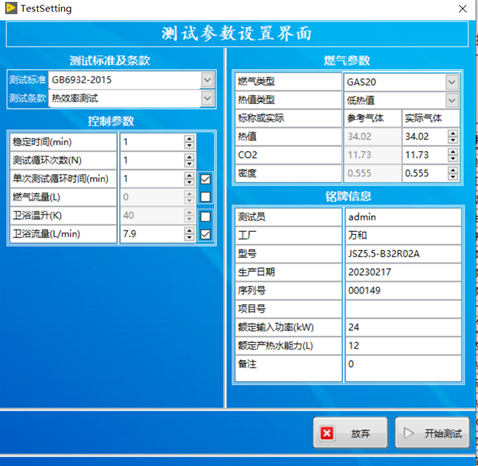Click the 实际气体 热值 field 34.02
The image size is (478, 466).
(425, 137)
